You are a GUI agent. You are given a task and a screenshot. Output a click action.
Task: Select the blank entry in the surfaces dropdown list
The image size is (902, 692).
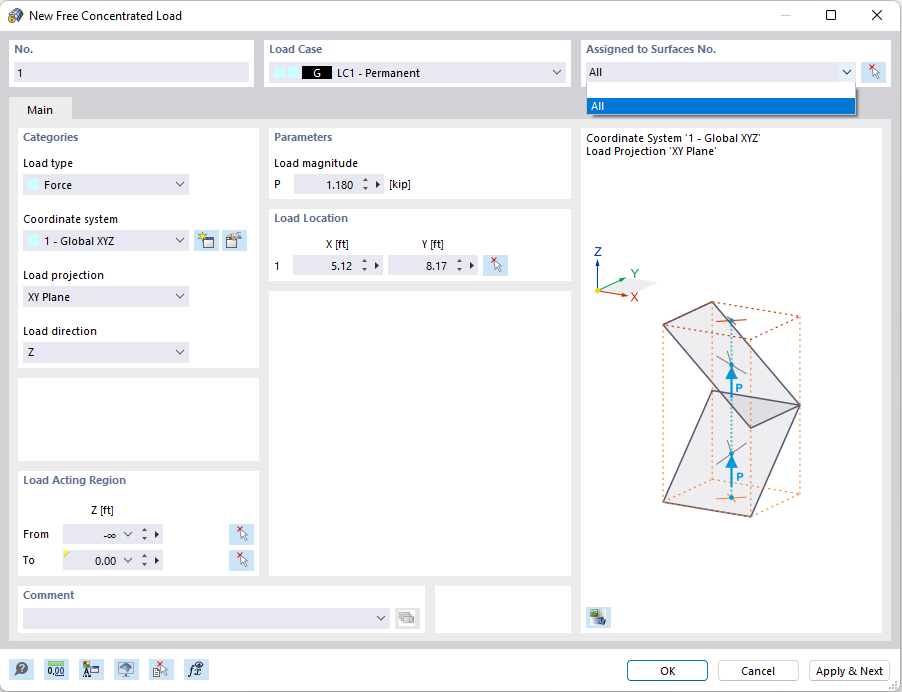[x=721, y=90]
